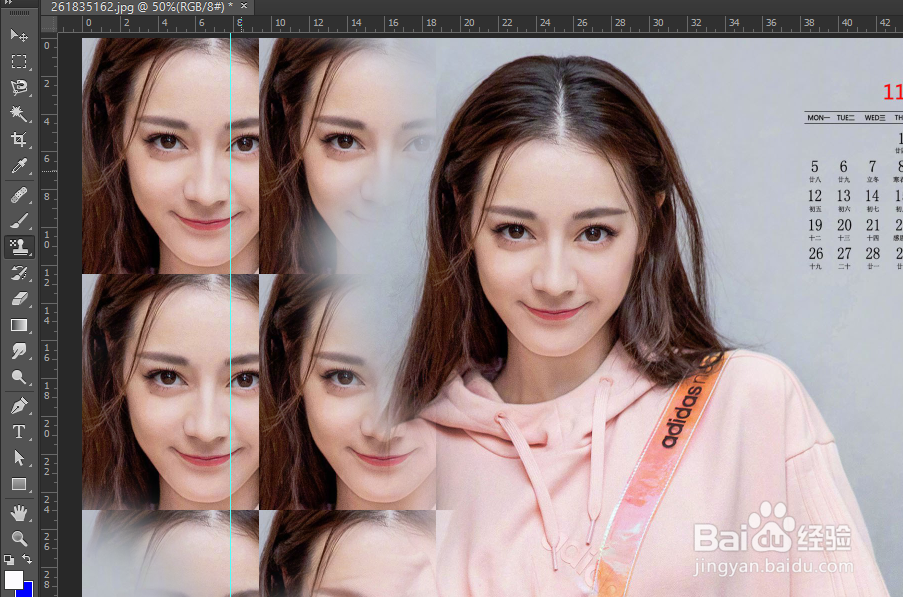Select the Horizontal Type tool
The height and width of the screenshot is (597, 903).
[x=19, y=432]
